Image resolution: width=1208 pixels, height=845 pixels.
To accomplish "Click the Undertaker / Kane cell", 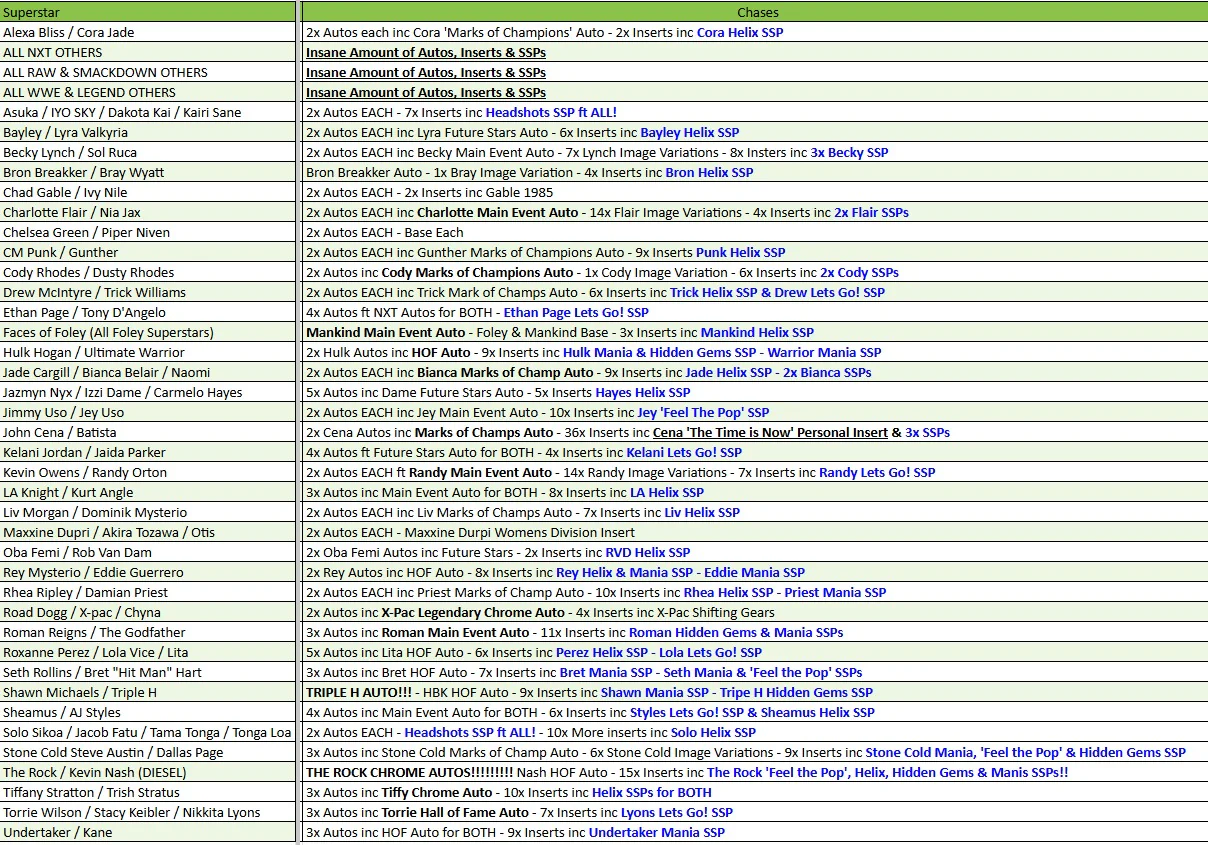I will (x=148, y=832).
